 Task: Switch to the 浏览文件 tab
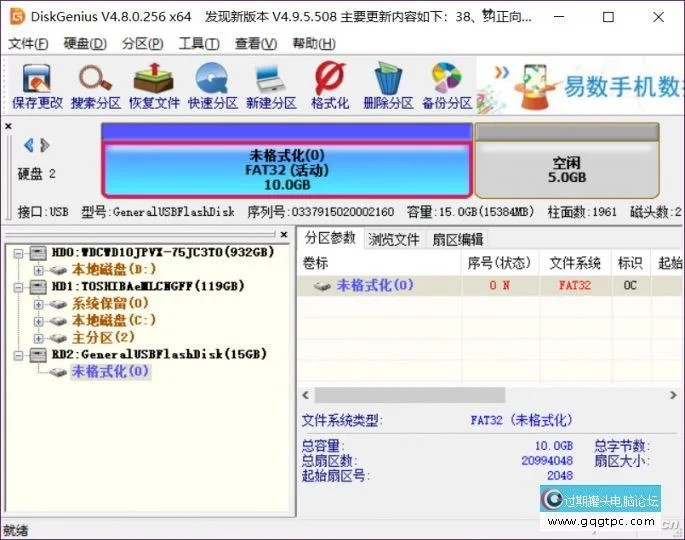(x=394, y=239)
